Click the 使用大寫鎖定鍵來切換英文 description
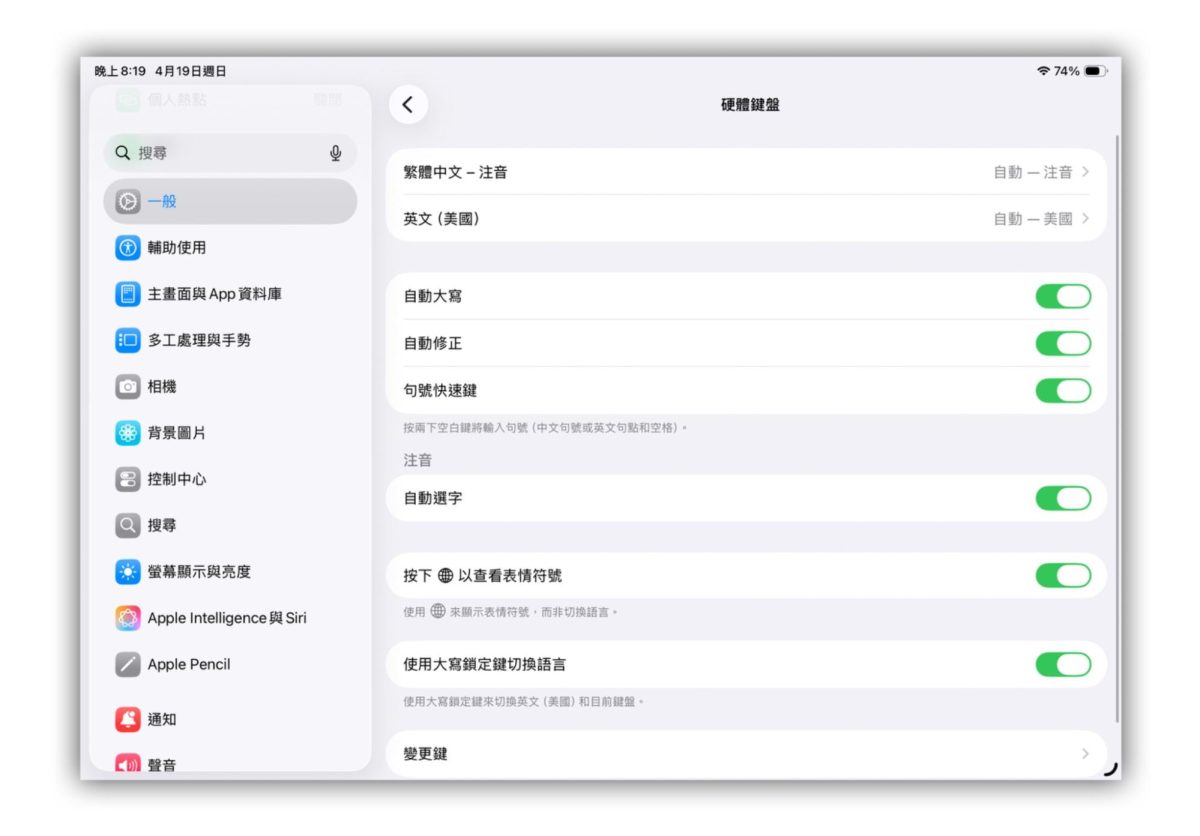Image resolution: width=1200 pixels, height=836 pixels. point(524,701)
